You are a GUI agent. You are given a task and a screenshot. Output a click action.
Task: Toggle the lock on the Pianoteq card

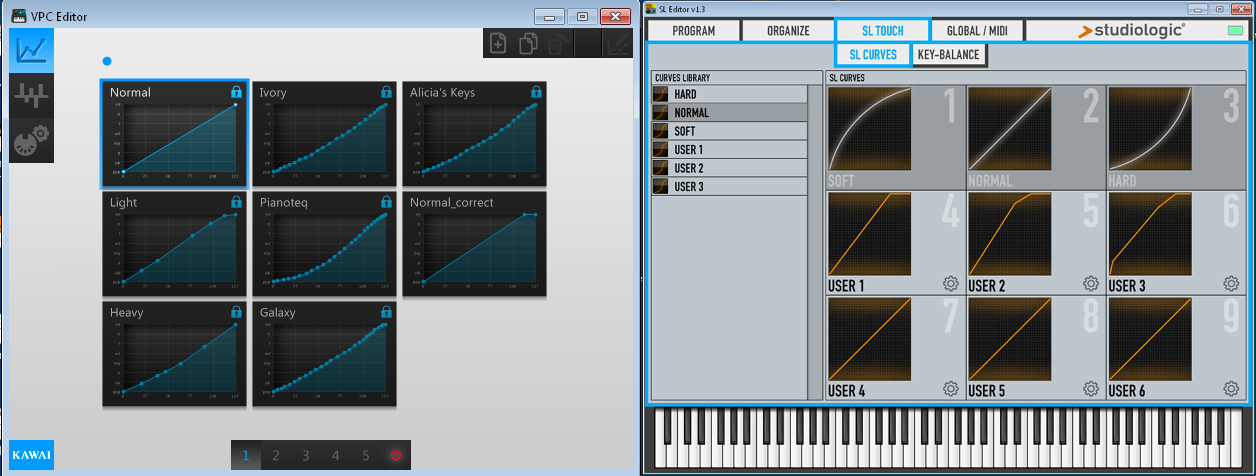[386, 202]
